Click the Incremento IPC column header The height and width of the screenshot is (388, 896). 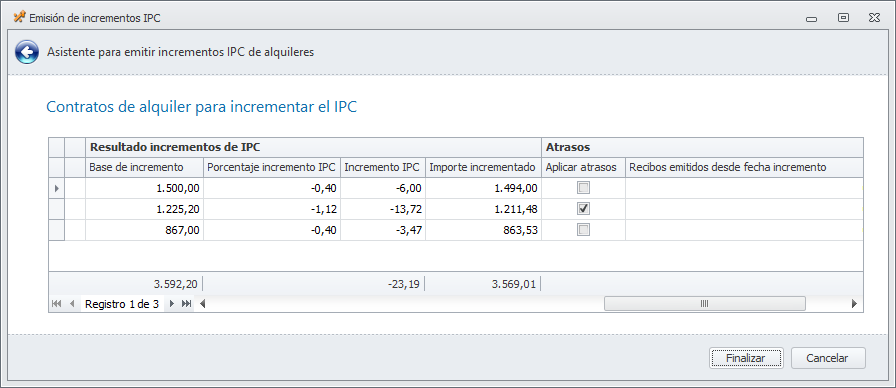[383, 167]
